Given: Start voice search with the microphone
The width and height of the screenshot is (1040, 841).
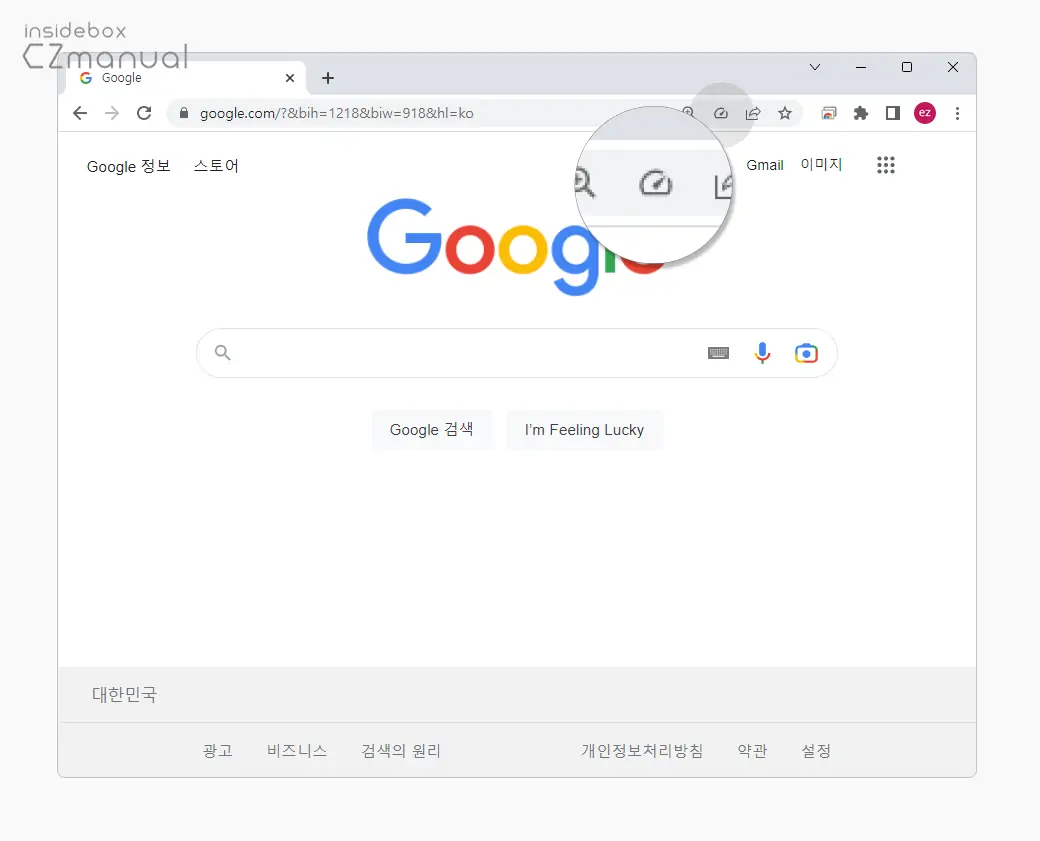Looking at the screenshot, I should point(762,353).
